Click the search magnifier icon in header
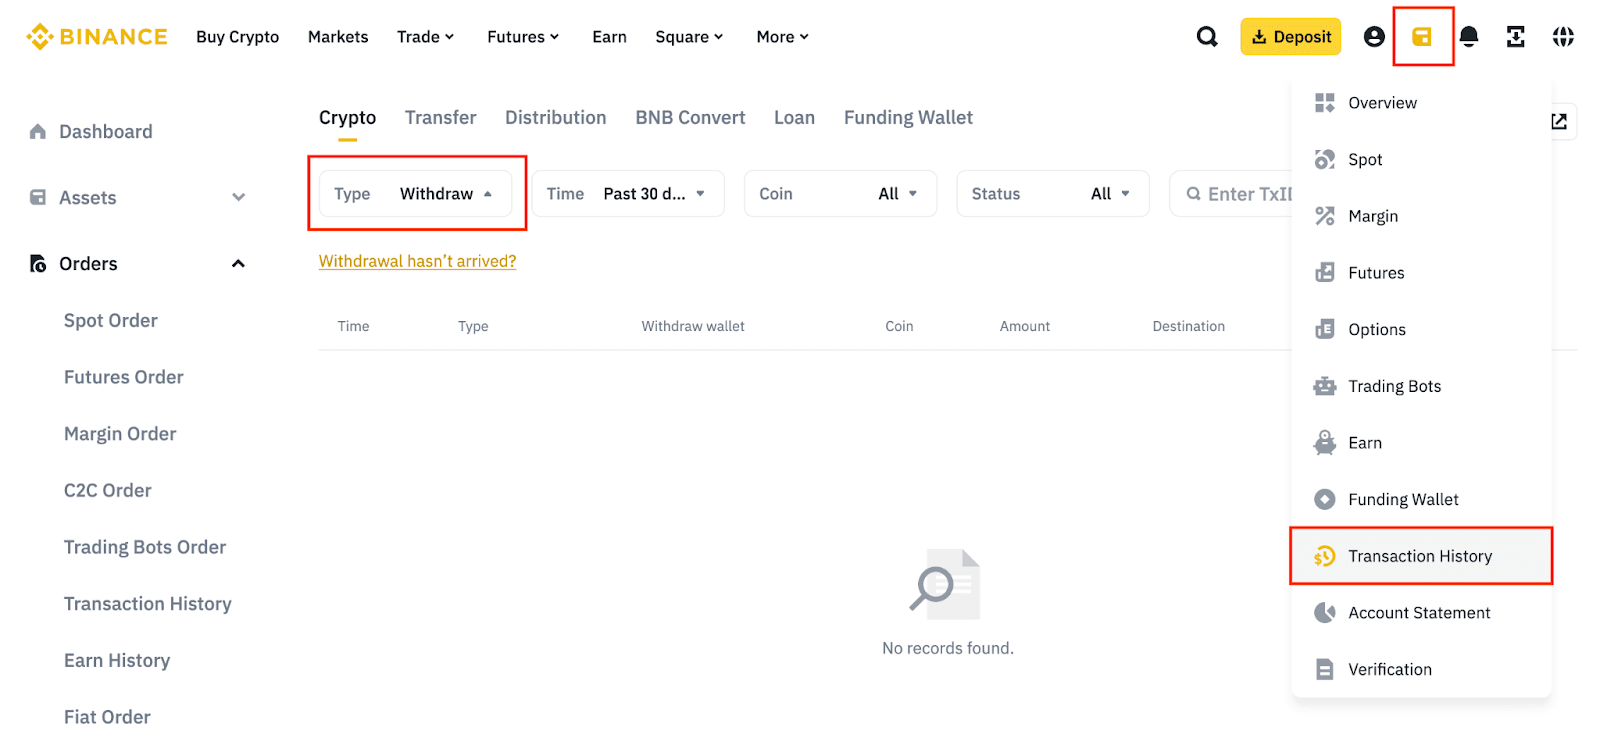Image resolution: width=1600 pixels, height=745 pixels. pos(1207,37)
